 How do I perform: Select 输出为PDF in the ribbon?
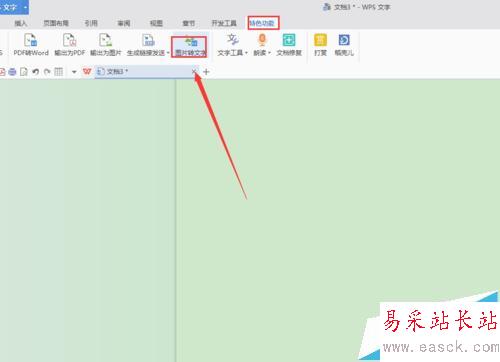point(70,44)
